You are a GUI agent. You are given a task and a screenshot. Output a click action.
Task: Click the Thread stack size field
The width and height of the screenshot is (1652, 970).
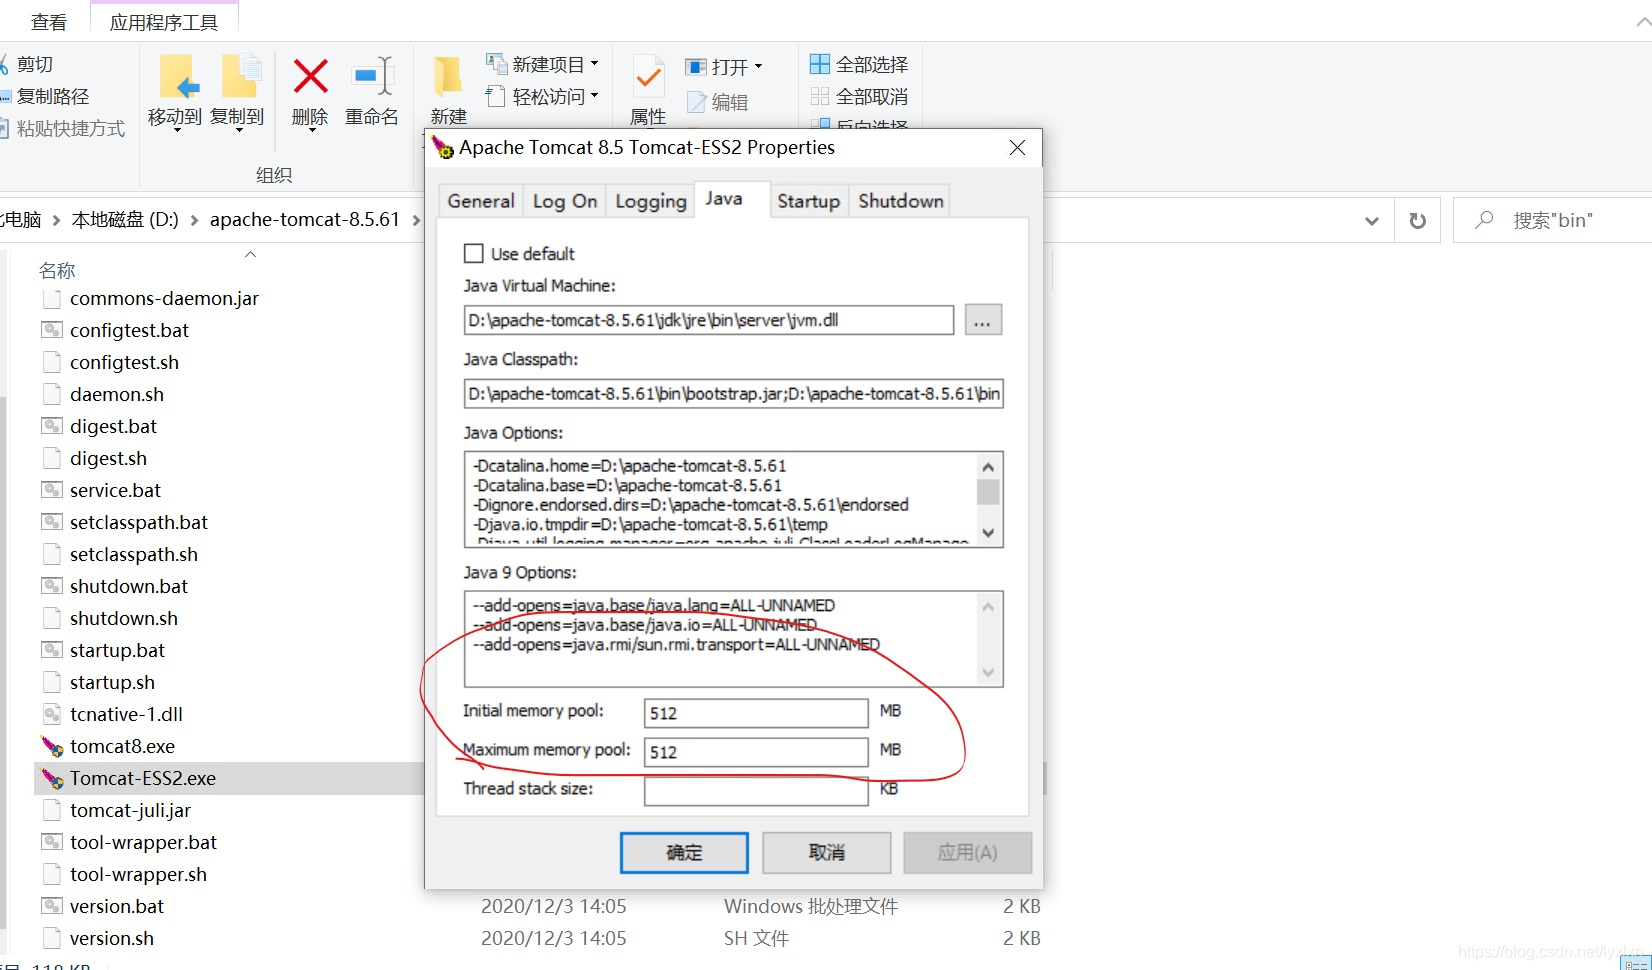click(x=756, y=791)
